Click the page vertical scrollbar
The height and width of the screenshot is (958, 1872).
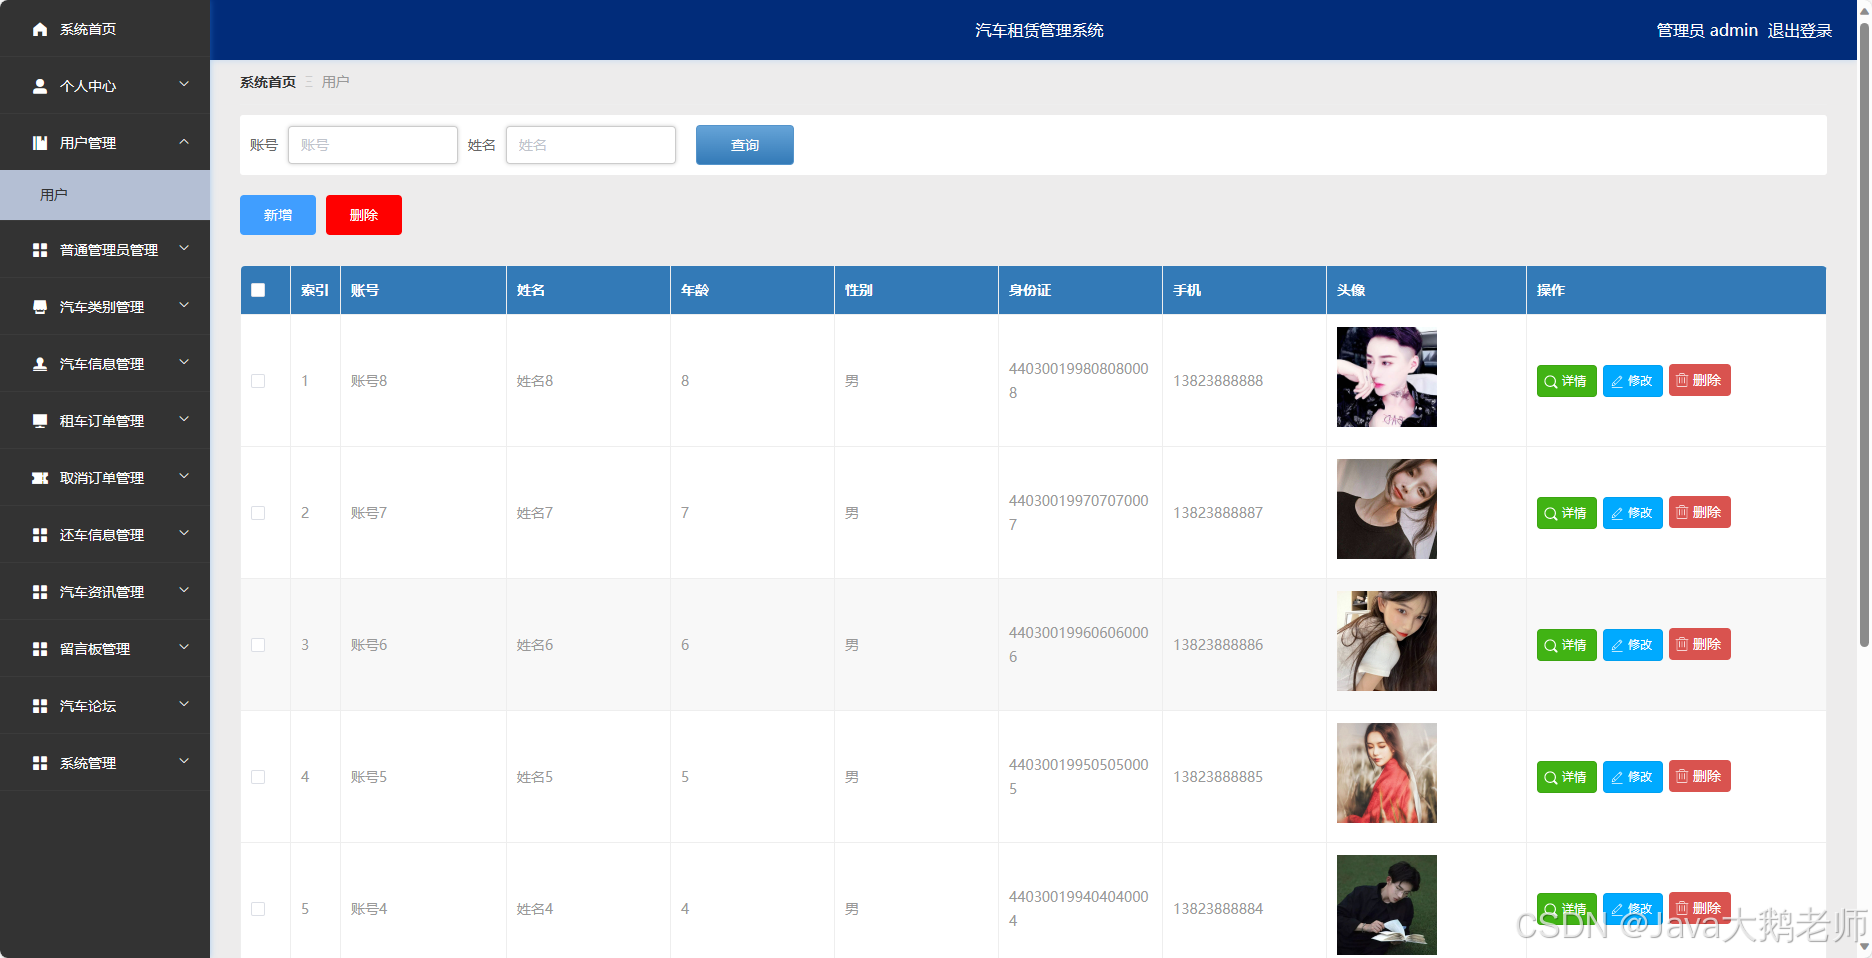click(x=1864, y=334)
